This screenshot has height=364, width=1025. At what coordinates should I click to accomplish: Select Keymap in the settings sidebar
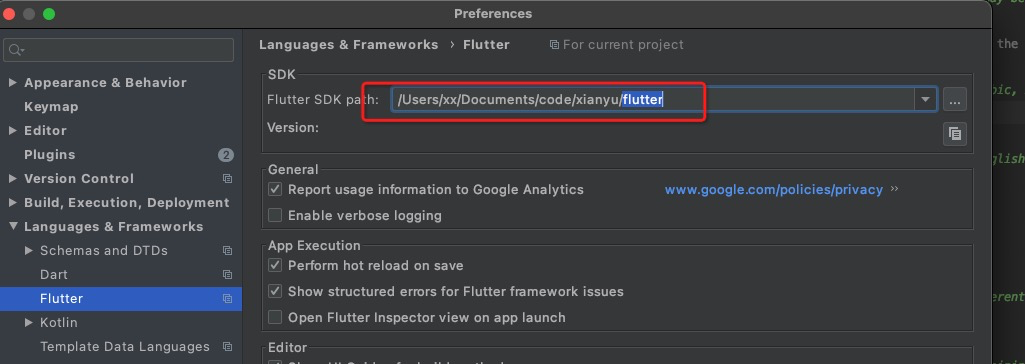pos(51,107)
